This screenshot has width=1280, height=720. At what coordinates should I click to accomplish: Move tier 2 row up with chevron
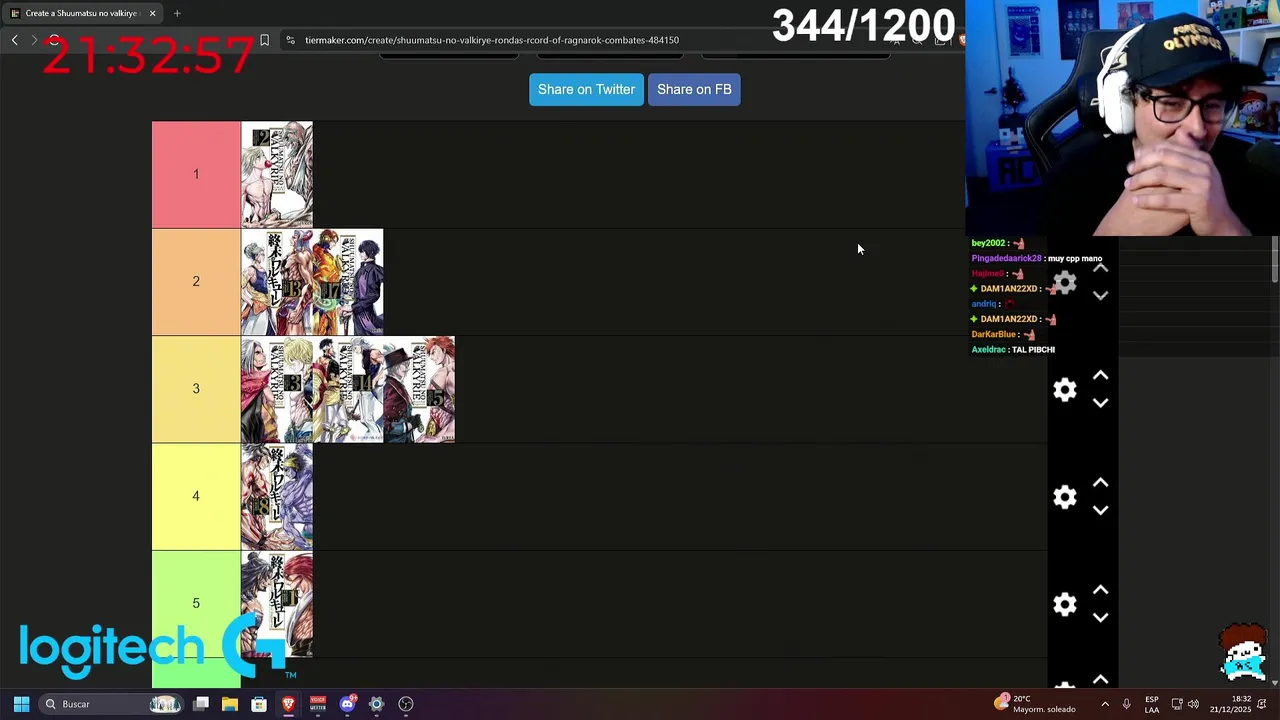tap(1100, 268)
